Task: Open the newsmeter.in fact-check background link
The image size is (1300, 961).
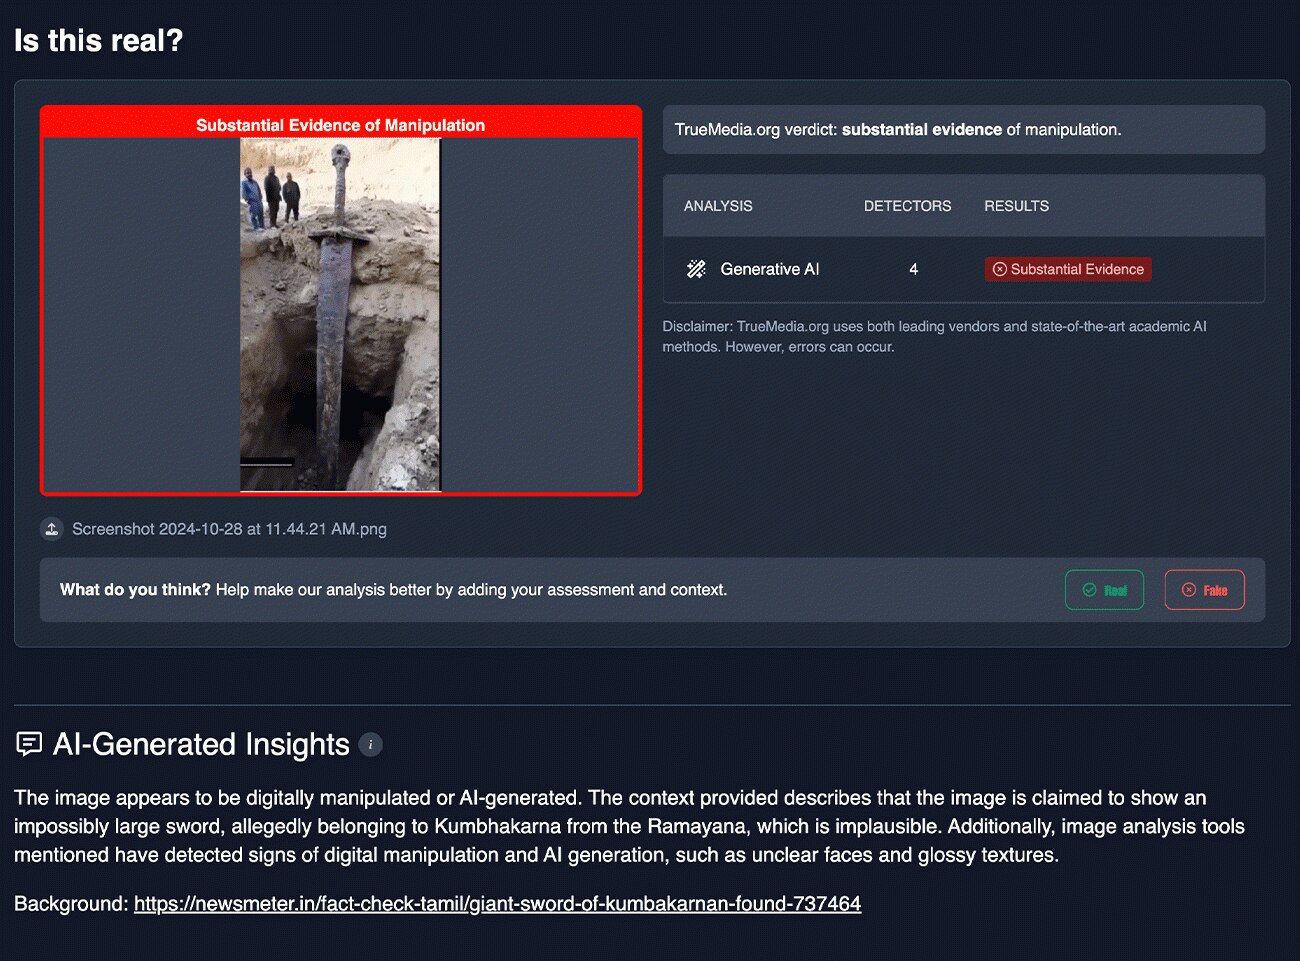Action: pyautogui.click(x=497, y=904)
